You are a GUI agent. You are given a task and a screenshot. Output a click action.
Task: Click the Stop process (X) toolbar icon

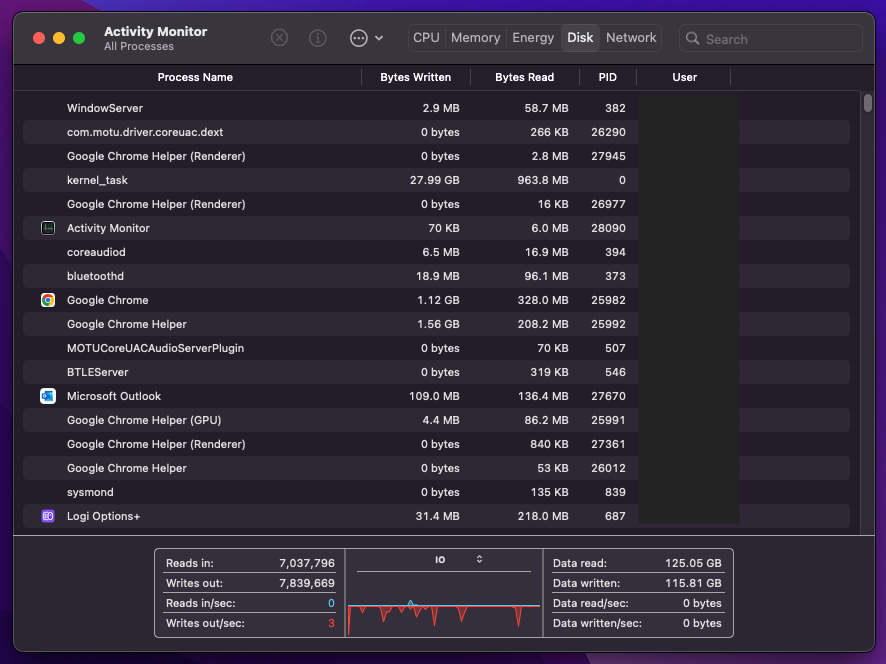pos(279,38)
